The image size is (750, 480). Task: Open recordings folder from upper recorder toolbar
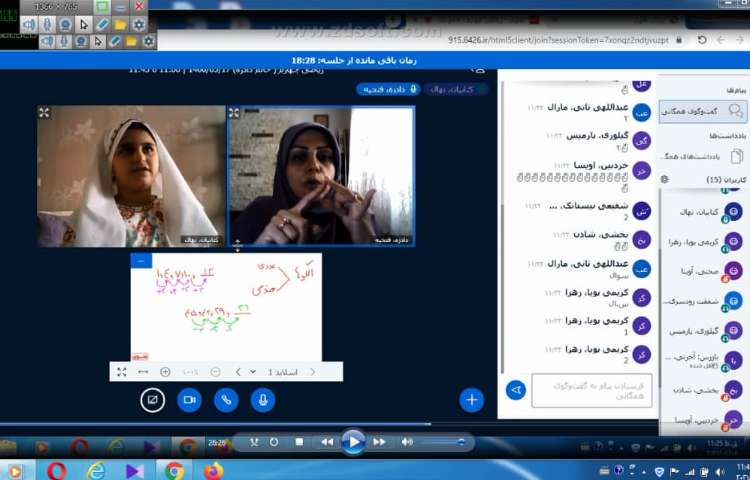tap(120, 24)
